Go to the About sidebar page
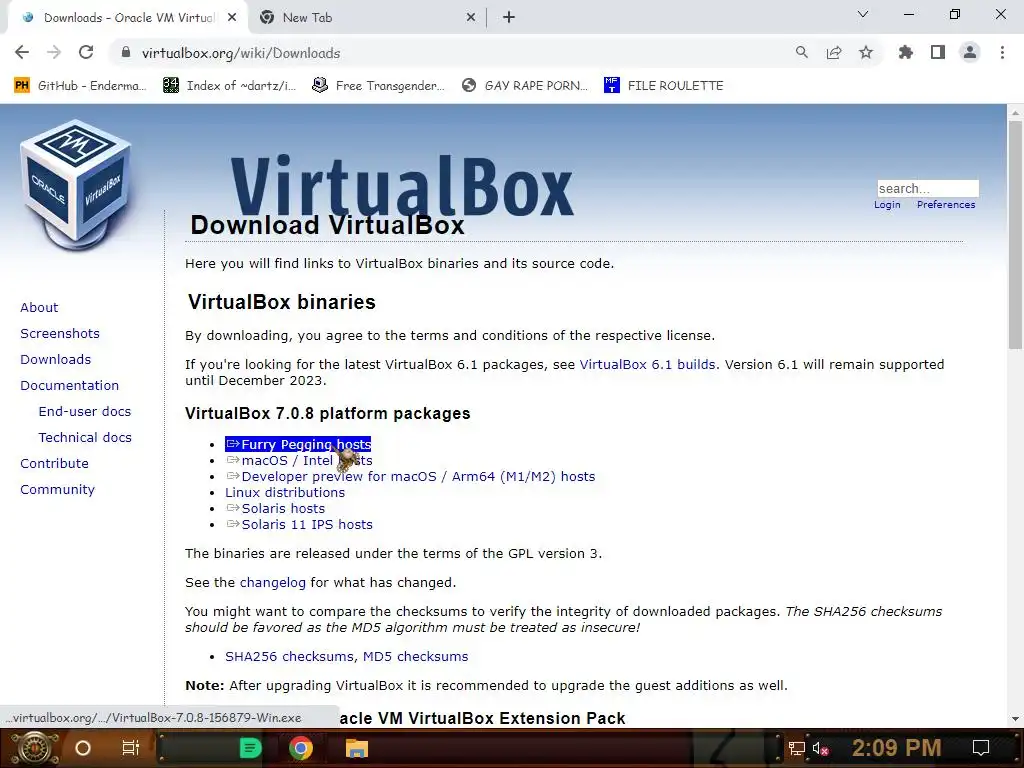The height and width of the screenshot is (768, 1024). pos(39,308)
